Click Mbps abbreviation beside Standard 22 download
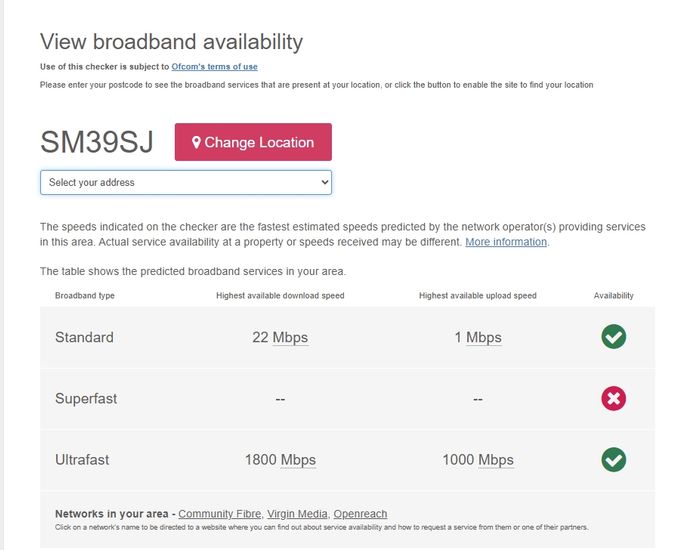Image resolution: width=691 pixels, height=550 pixels. coord(290,338)
